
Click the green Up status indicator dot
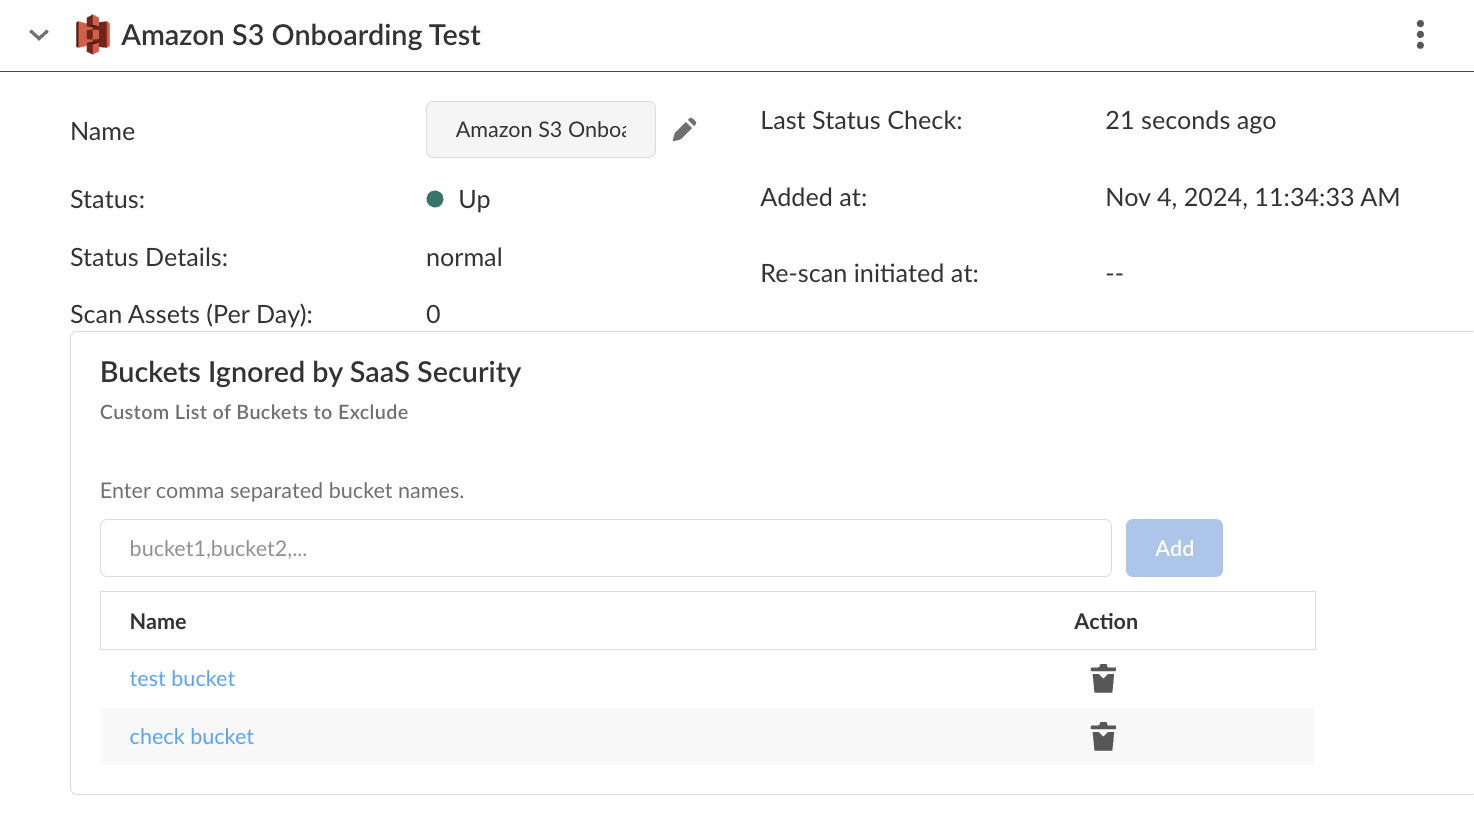(x=435, y=199)
